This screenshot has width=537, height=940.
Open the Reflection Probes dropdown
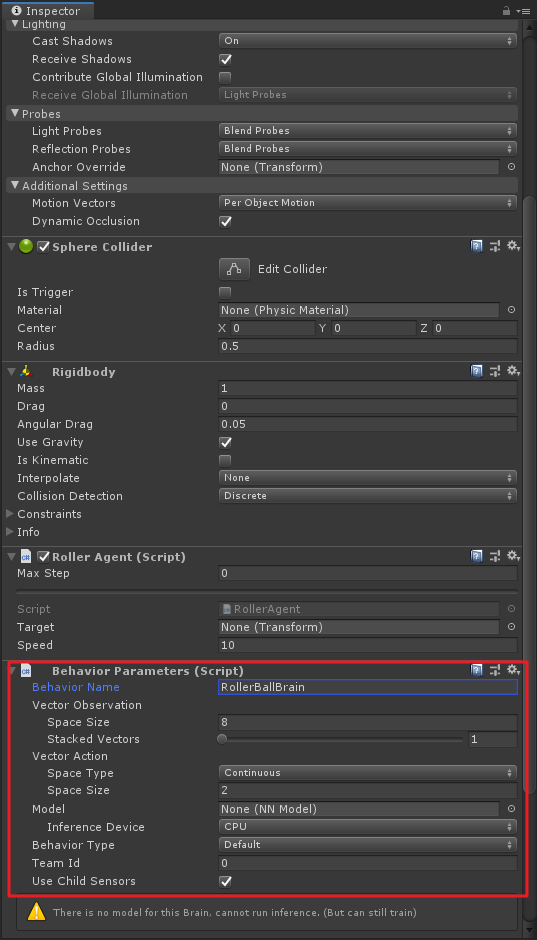click(367, 149)
